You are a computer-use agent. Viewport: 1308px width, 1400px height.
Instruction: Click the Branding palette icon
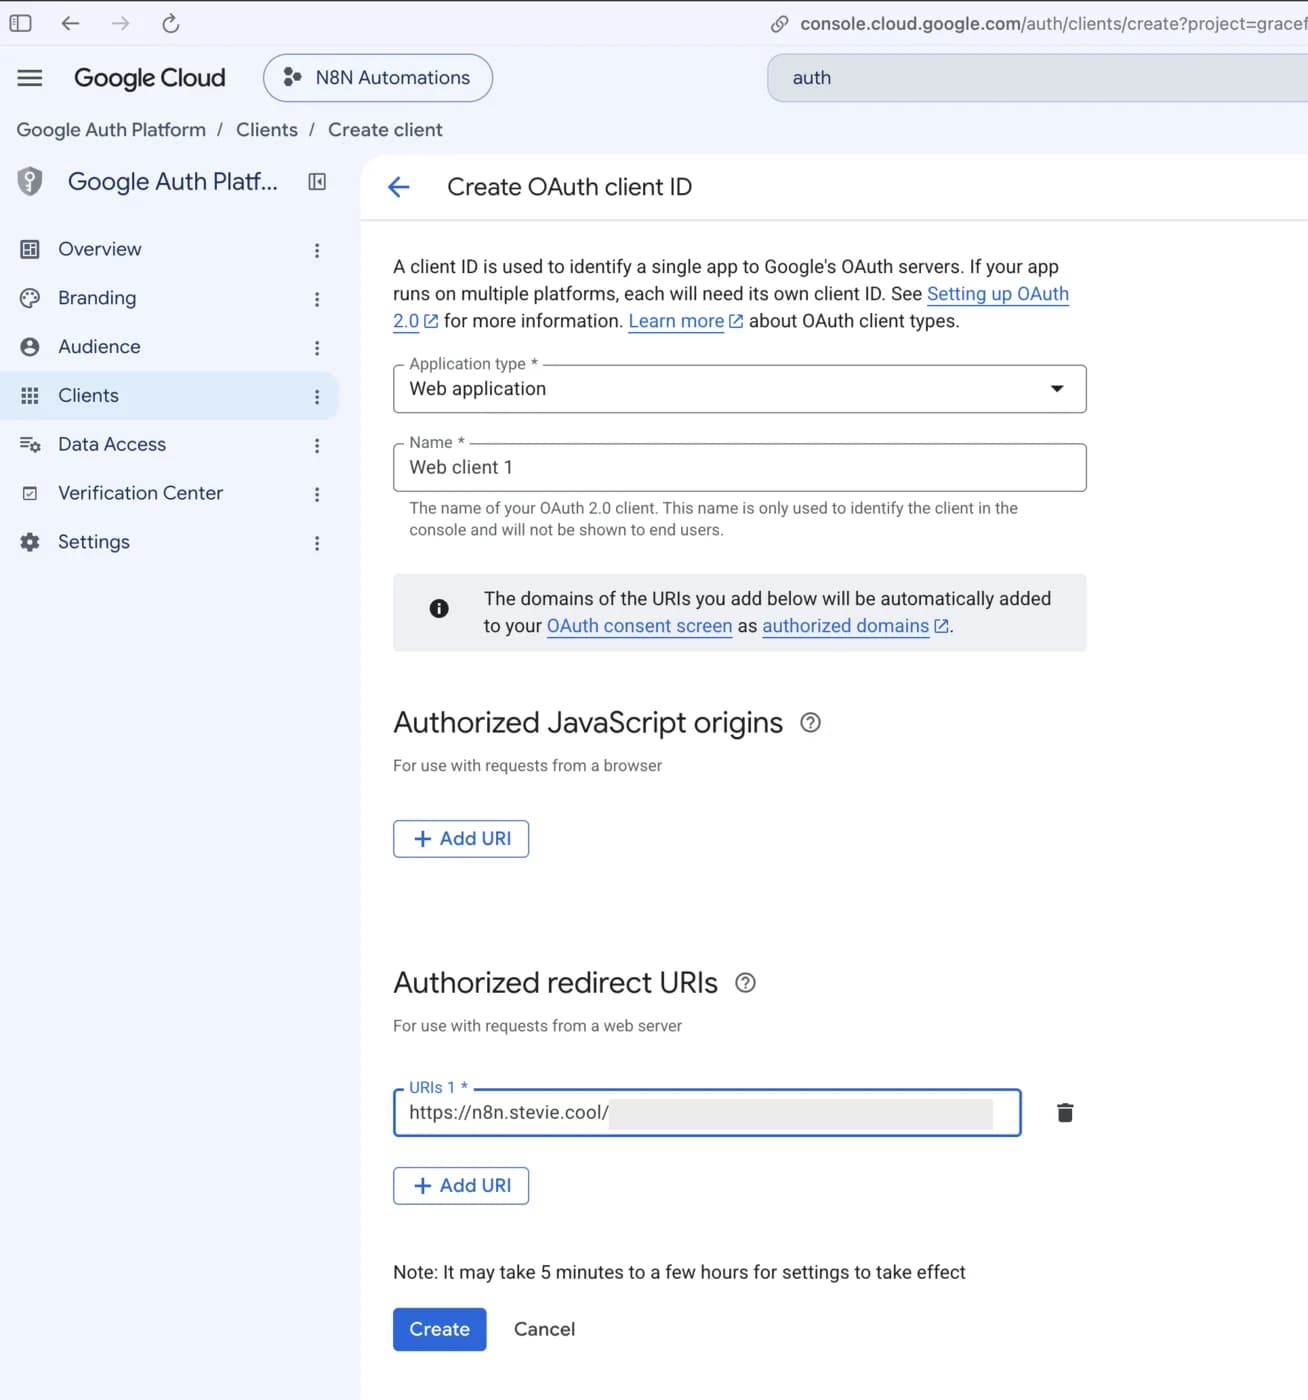pyautogui.click(x=30, y=298)
